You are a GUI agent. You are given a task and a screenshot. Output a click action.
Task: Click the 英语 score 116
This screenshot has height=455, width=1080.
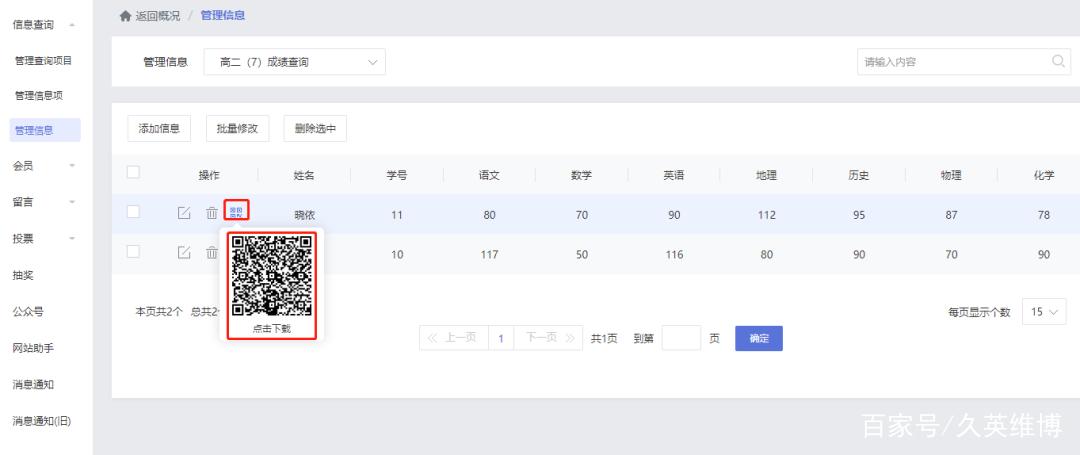tap(674, 255)
